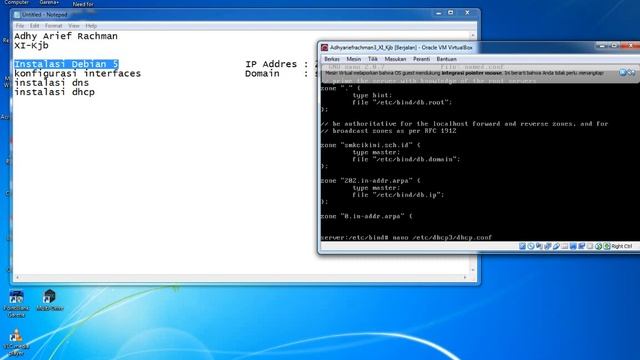The width and height of the screenshot is (640, 360).
Task: Click the file "/etc/bind/db.root" line in the VM terminal
Action: tap(402, 102)
